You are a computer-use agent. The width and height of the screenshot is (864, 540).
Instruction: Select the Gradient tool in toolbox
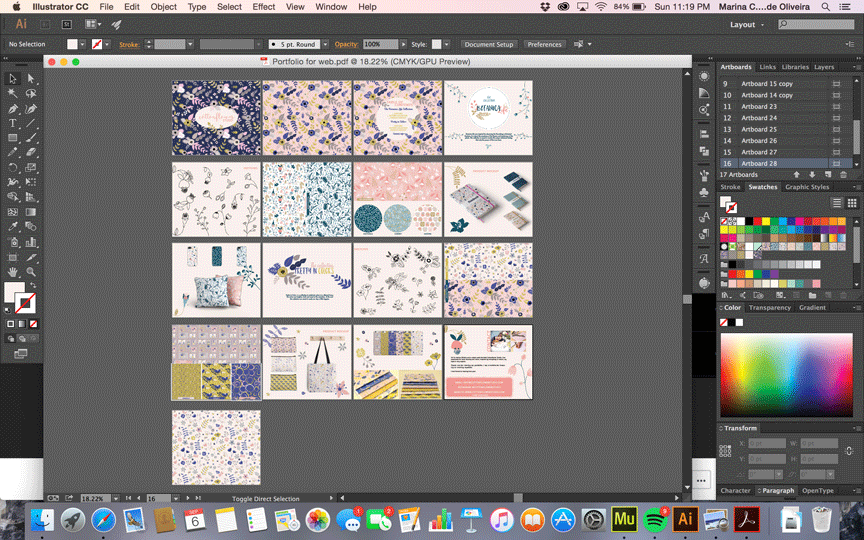click(31, 212)
